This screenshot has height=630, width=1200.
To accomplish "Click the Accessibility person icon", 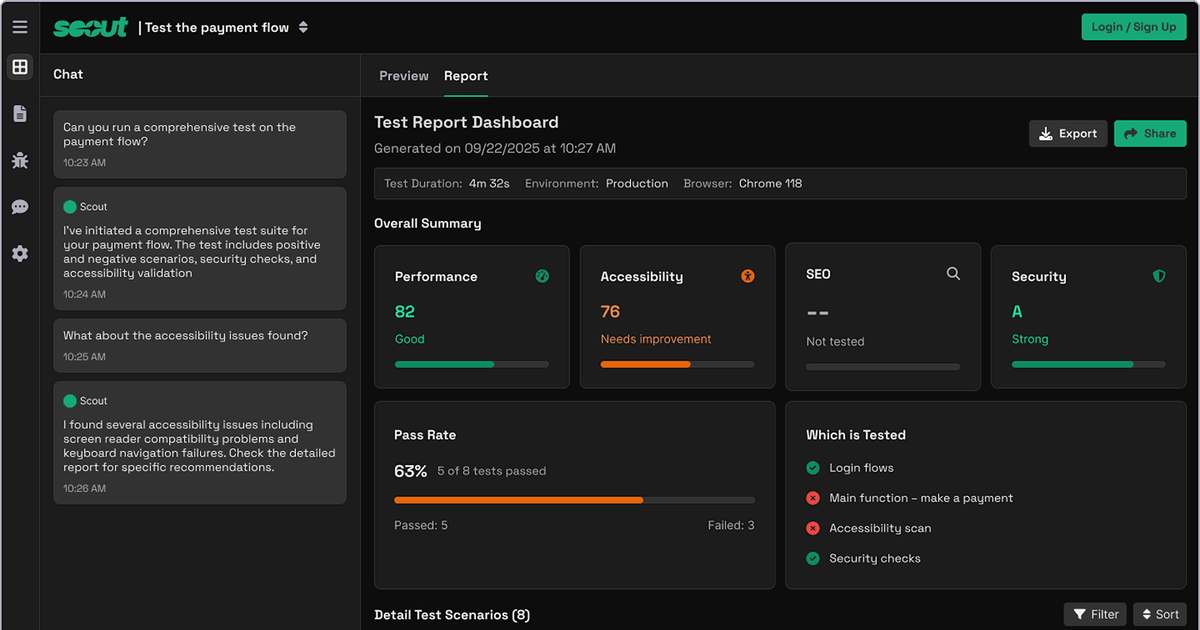I will [x=748, y=276].
